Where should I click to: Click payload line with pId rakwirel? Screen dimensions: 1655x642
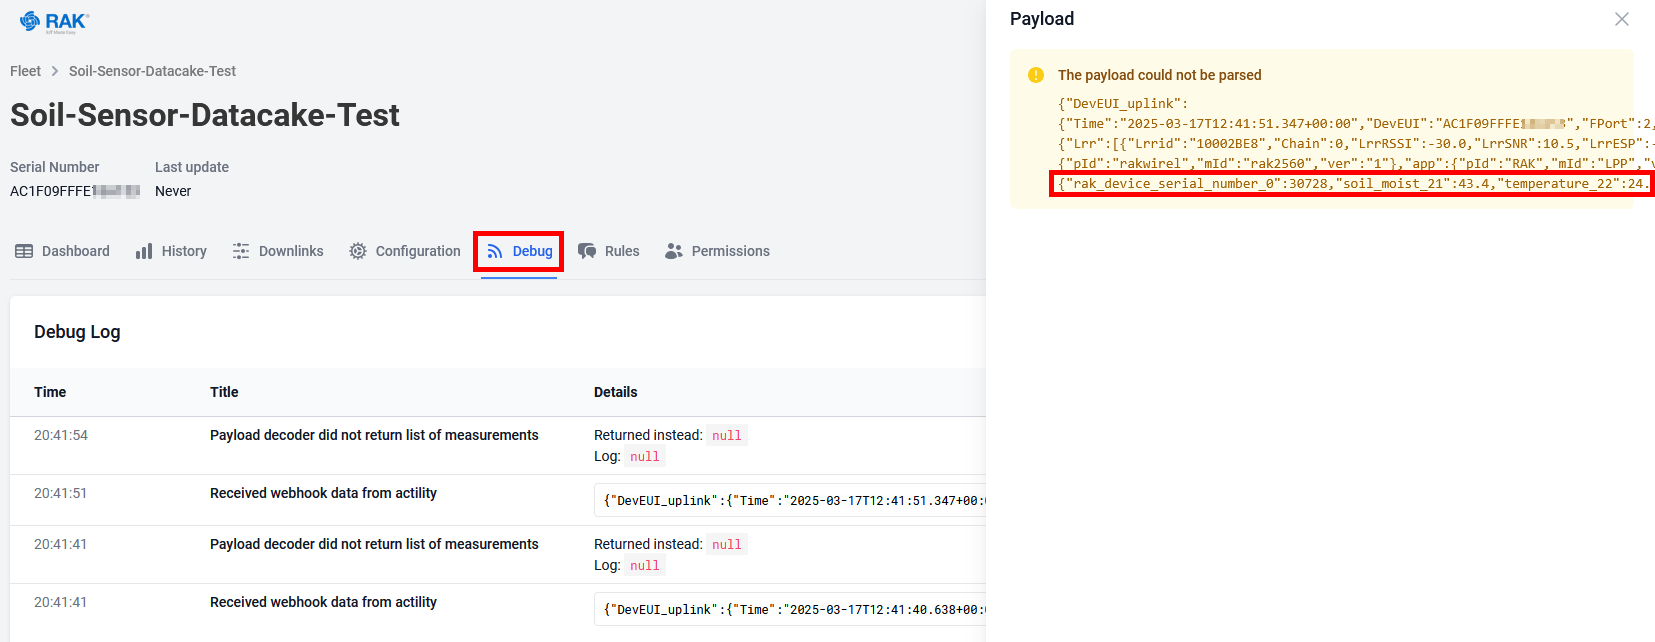(1356, 163)
